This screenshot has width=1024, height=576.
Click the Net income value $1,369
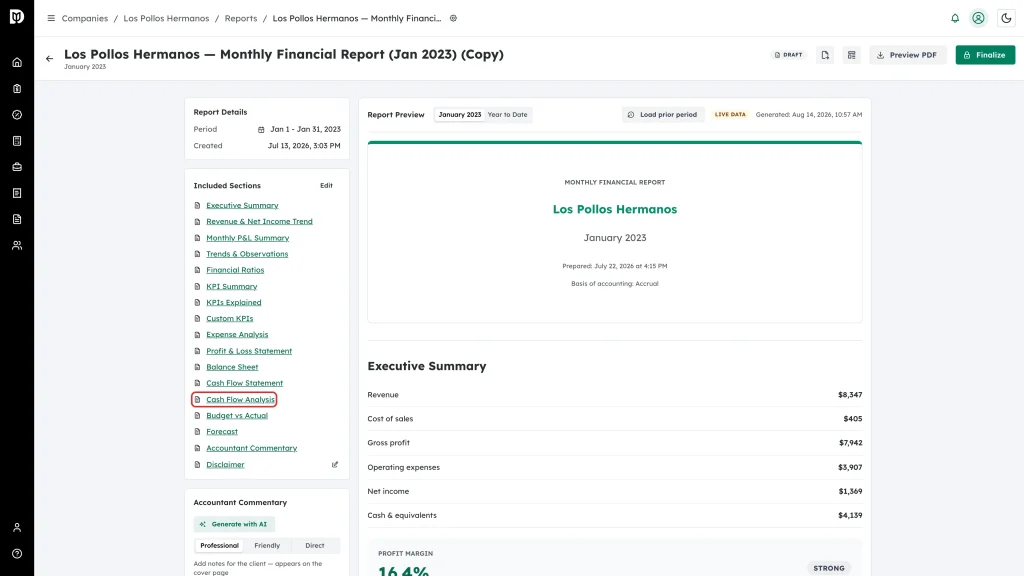(x=850, y=491)
